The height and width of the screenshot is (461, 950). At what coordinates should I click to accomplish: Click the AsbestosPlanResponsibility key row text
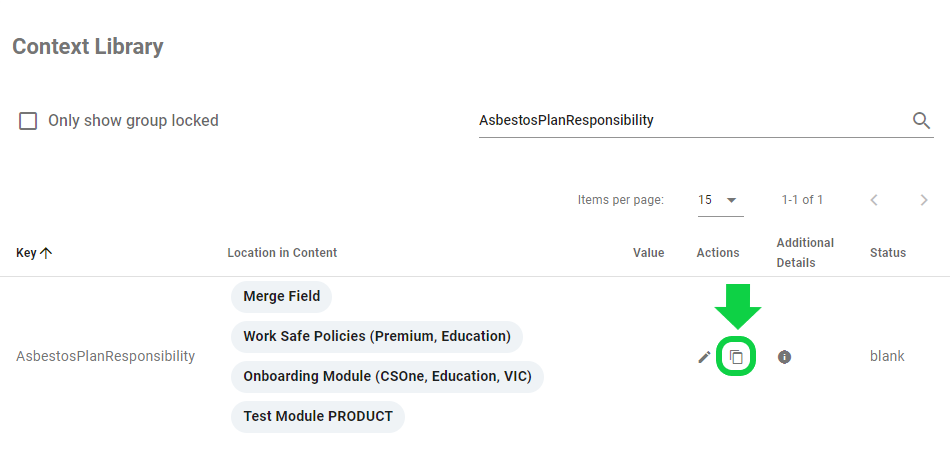[105, 356]
